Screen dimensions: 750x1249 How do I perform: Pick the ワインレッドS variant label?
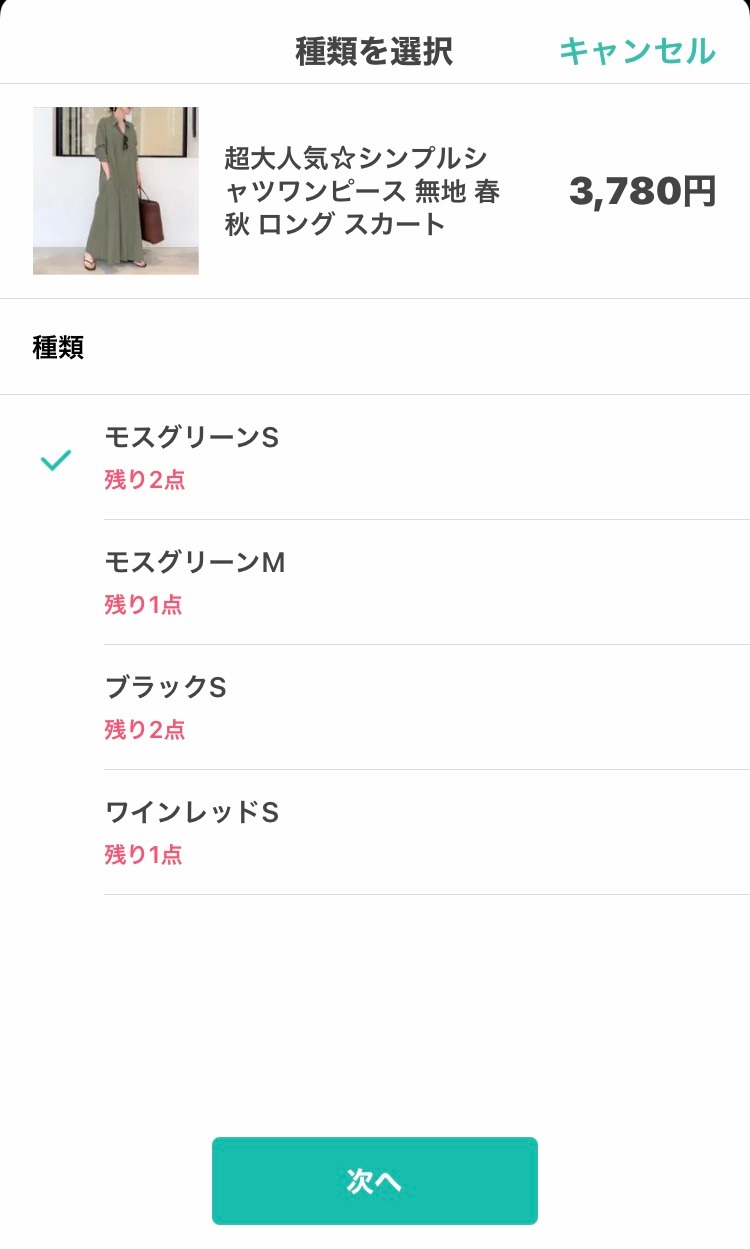192,813
